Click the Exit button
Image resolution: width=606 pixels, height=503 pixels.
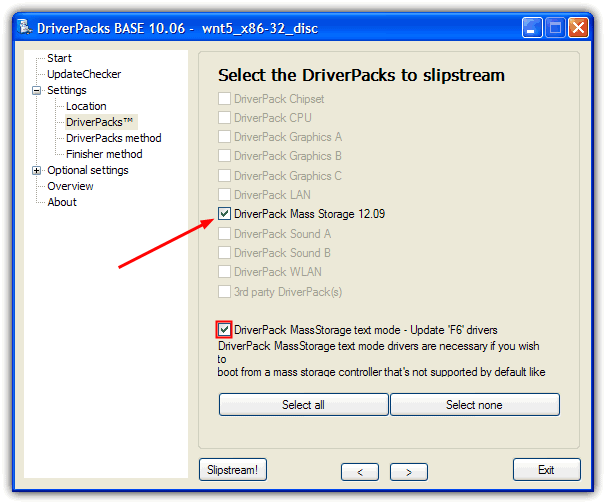546,470
